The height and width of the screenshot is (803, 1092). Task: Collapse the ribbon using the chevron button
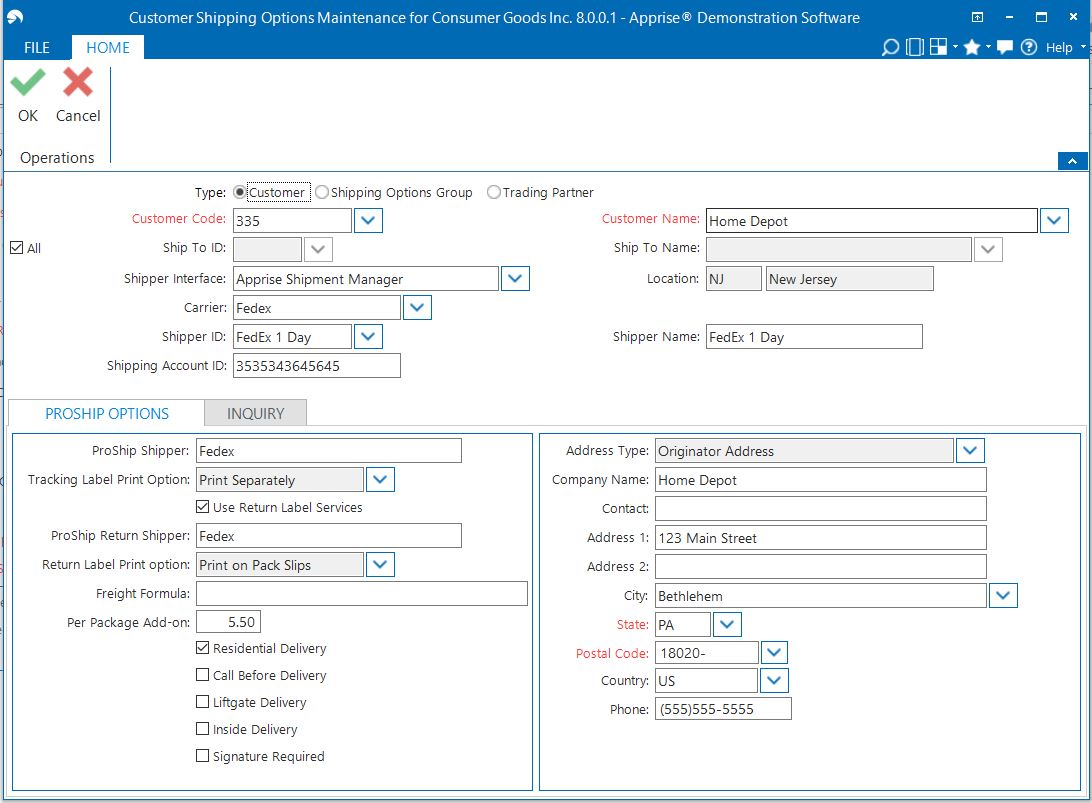click(x=1071, y=161)
